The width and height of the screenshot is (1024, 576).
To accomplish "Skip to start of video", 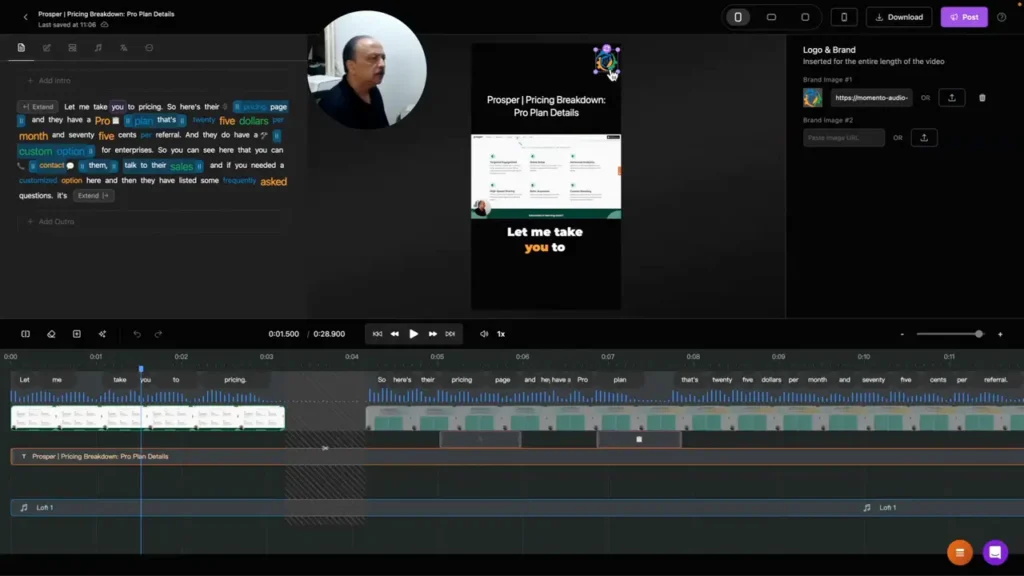I will (377, 334).
